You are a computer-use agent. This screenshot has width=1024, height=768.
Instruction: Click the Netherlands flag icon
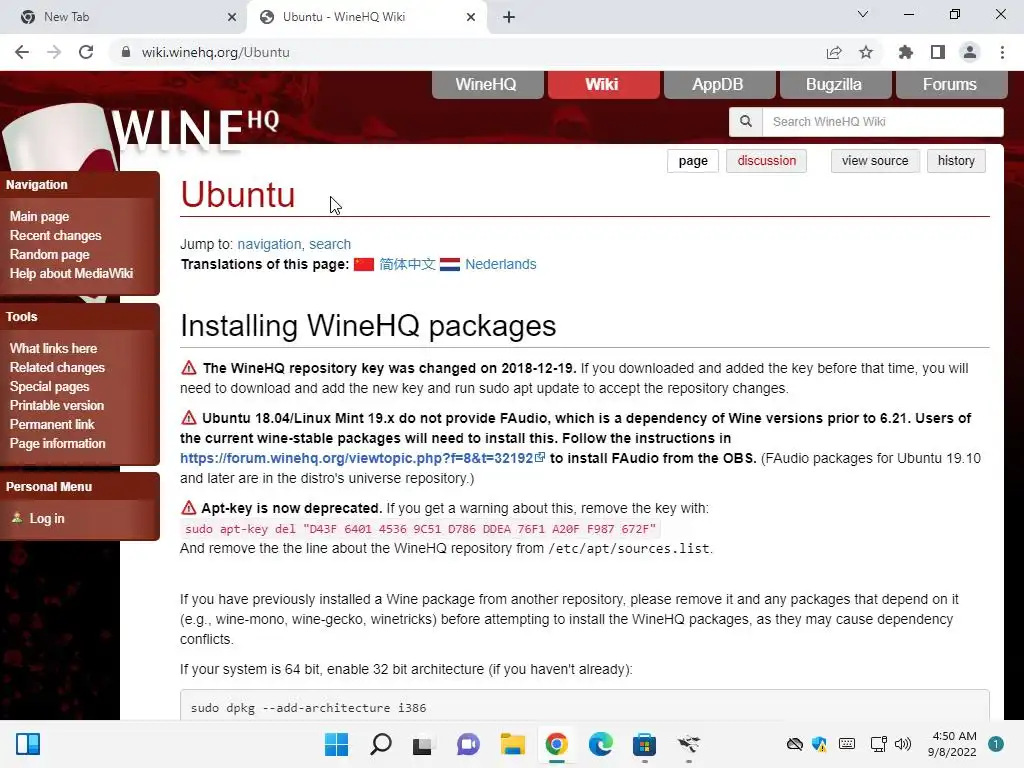[x=450, y=264]
